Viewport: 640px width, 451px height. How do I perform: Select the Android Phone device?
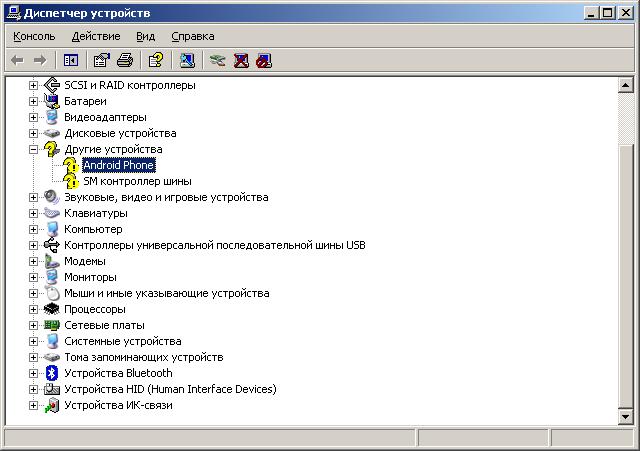click(x=118, y=165)
